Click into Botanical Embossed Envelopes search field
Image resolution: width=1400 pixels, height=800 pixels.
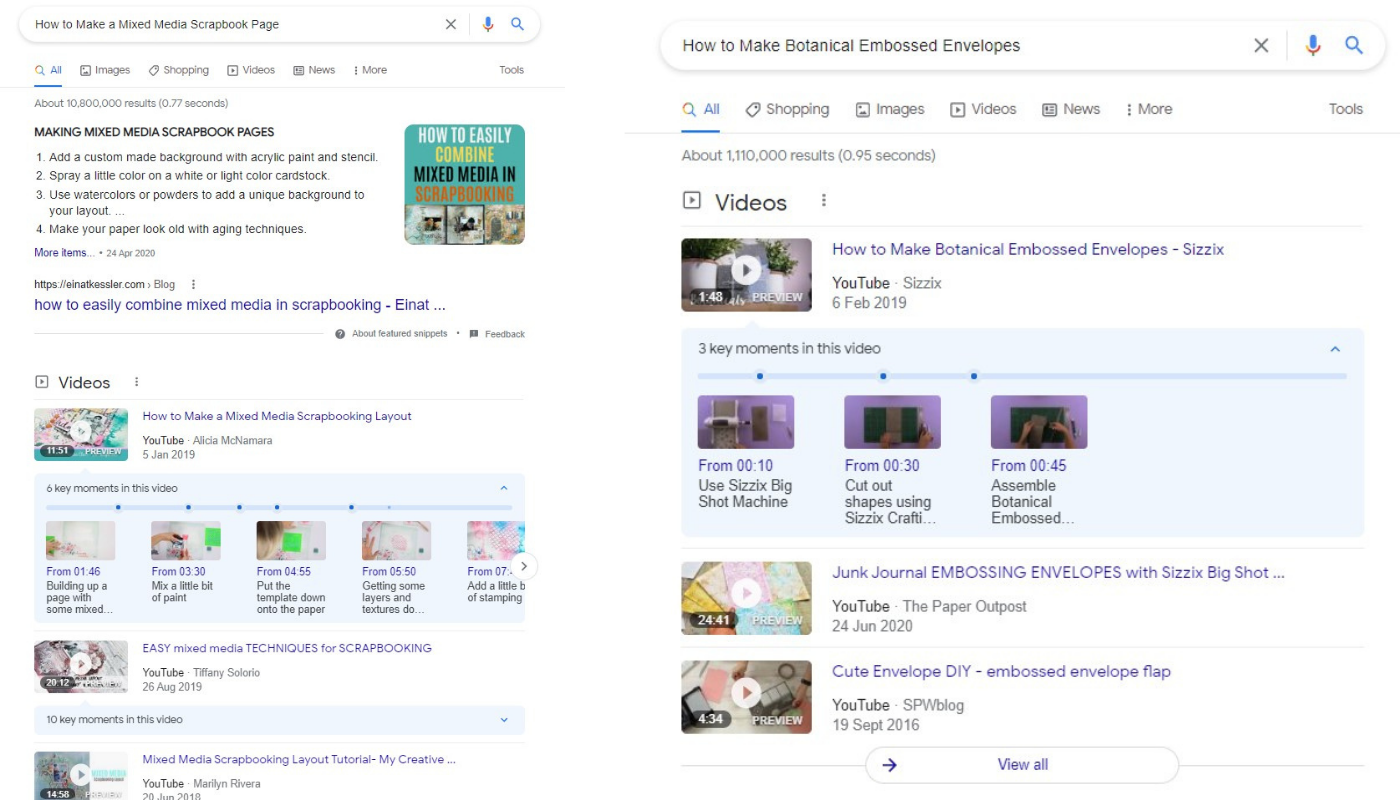tap(960, 45)
